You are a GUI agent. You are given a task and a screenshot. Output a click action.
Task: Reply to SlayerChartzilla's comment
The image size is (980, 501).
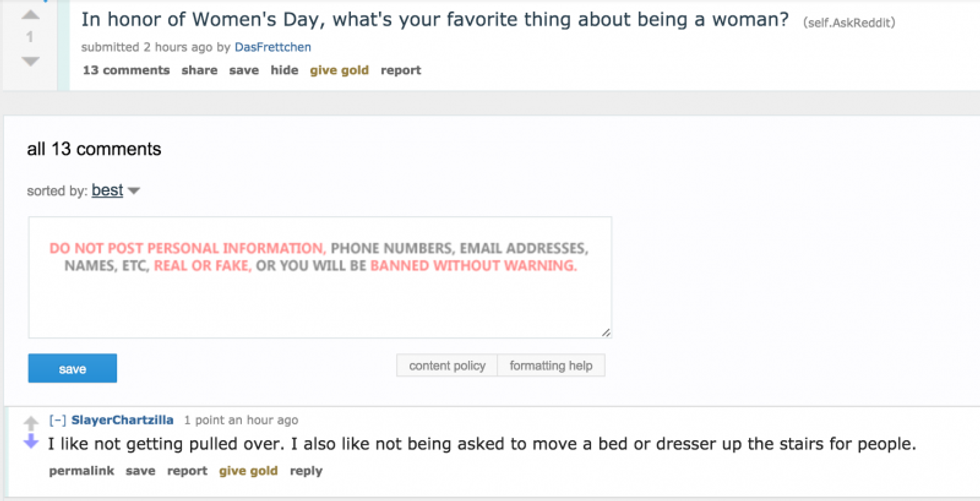(306, 471)
